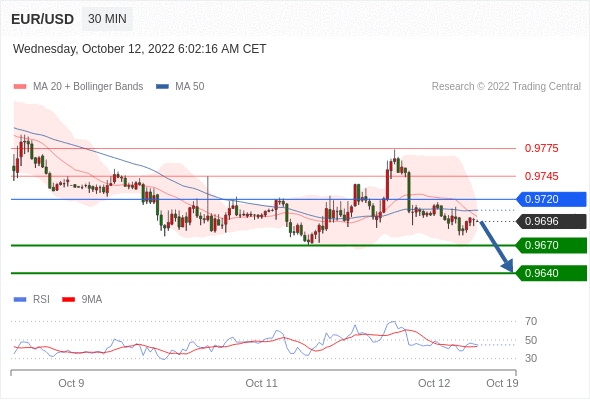The height and width of the screenshot is (400, 590).
Task: Click the red 9MA legend swatch
Action: tap(68, 300)
